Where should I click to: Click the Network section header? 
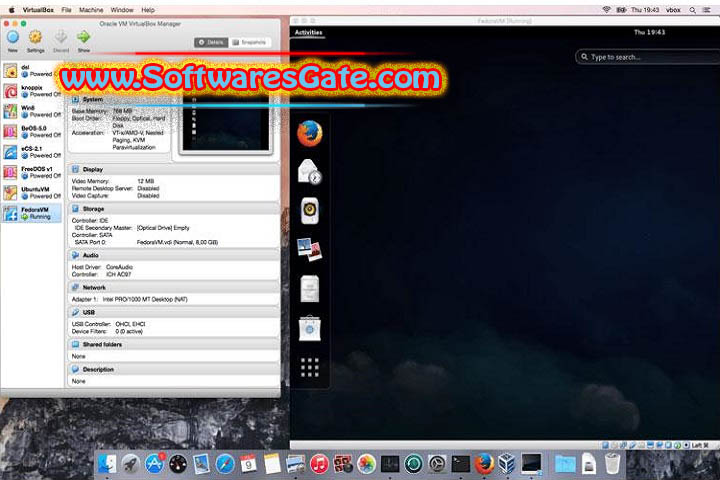pyautogui.click(x=174, y=288)
